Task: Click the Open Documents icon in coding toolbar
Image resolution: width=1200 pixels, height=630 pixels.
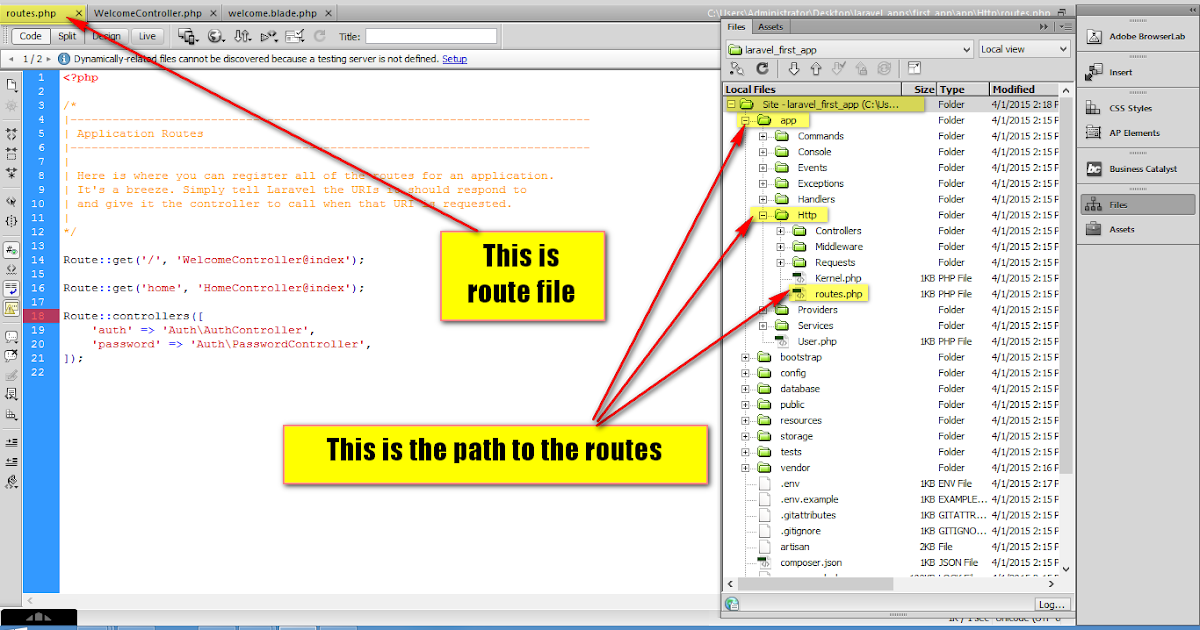Action: [x=12, y=86]
